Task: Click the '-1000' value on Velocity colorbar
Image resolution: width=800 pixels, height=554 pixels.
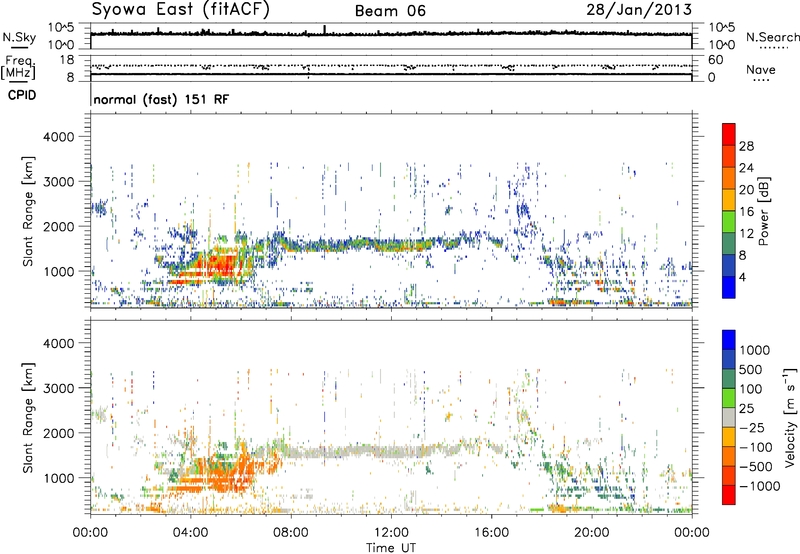Action: tap(759, 486)
